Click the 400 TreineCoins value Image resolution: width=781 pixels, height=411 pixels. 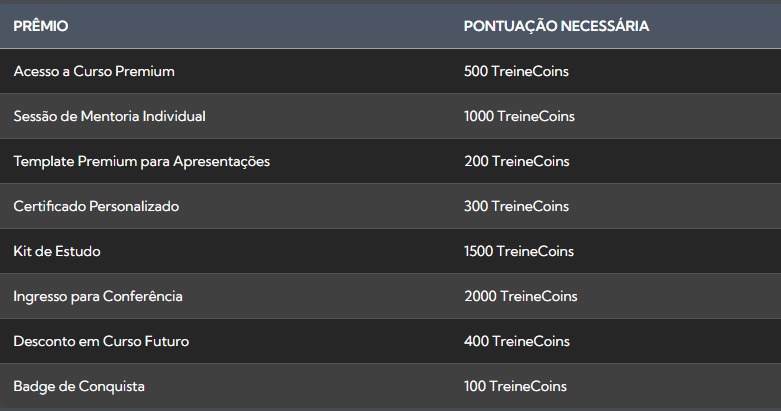tap(516, 341)
